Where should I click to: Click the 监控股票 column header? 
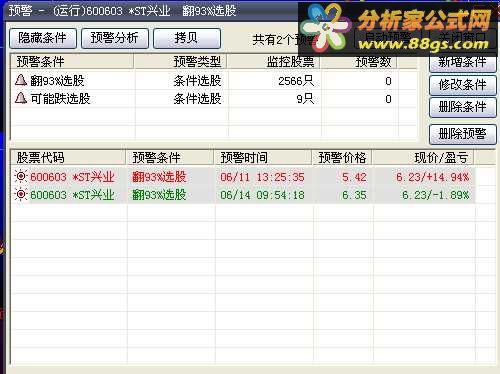coord(274,62)
